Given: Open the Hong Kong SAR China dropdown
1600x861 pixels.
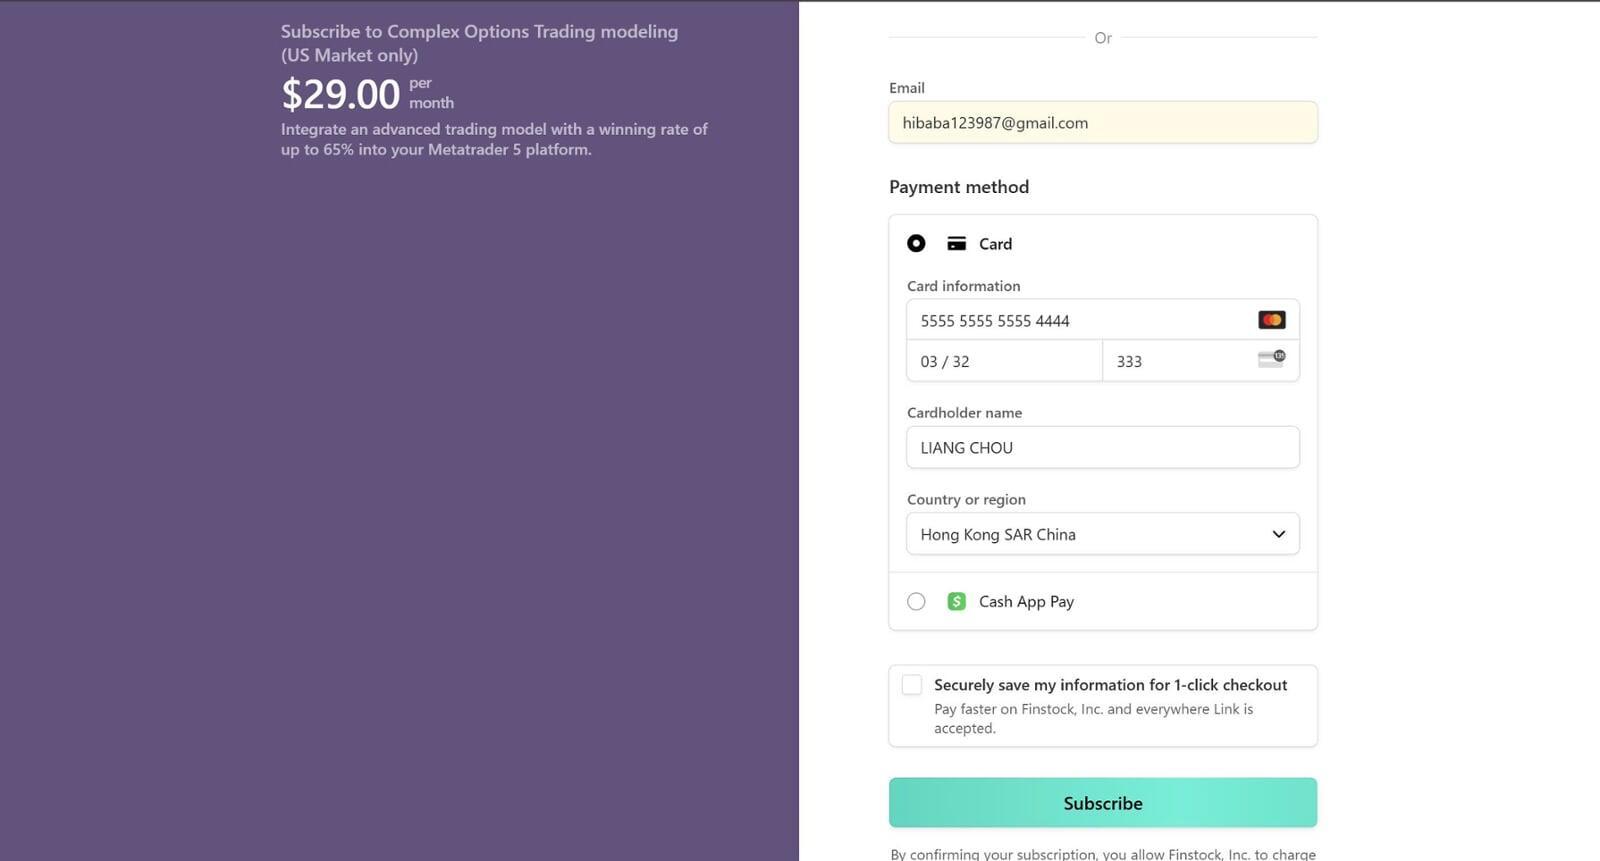Looking at the screenshot, I should pyautogui.click(x=1103, y=534).
